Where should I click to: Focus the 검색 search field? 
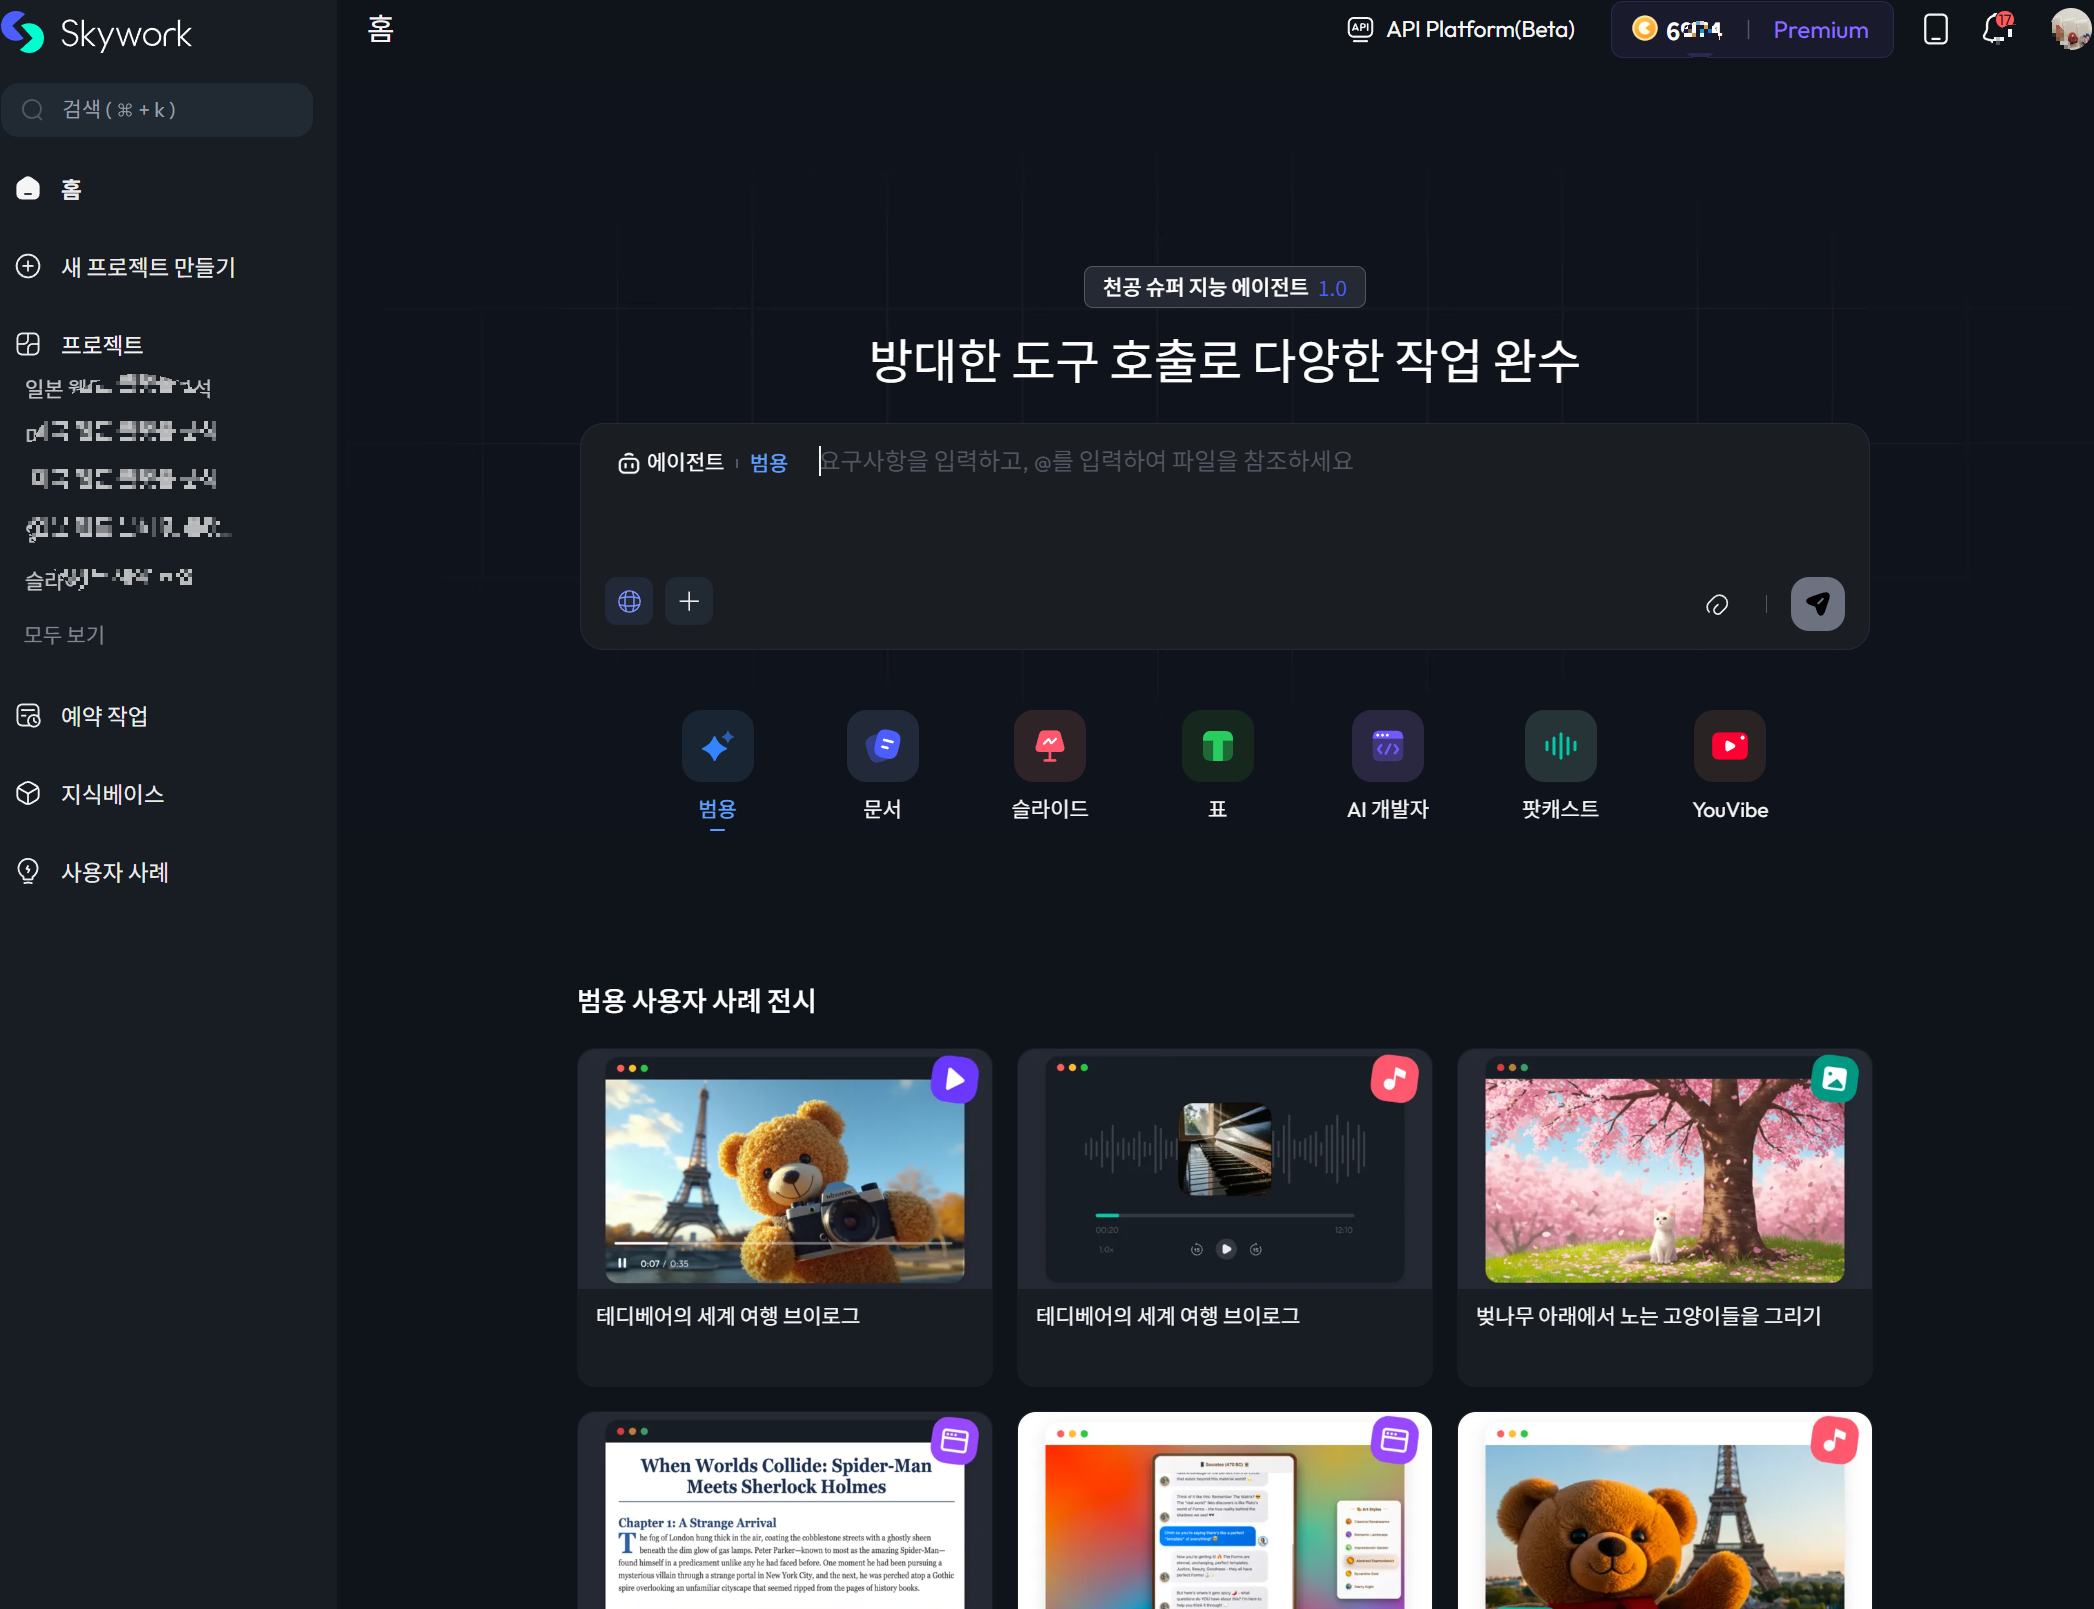(158, 110)
